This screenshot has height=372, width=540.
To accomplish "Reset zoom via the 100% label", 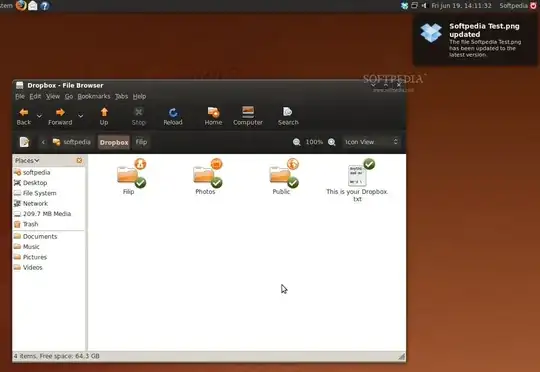I will (314, 142).
